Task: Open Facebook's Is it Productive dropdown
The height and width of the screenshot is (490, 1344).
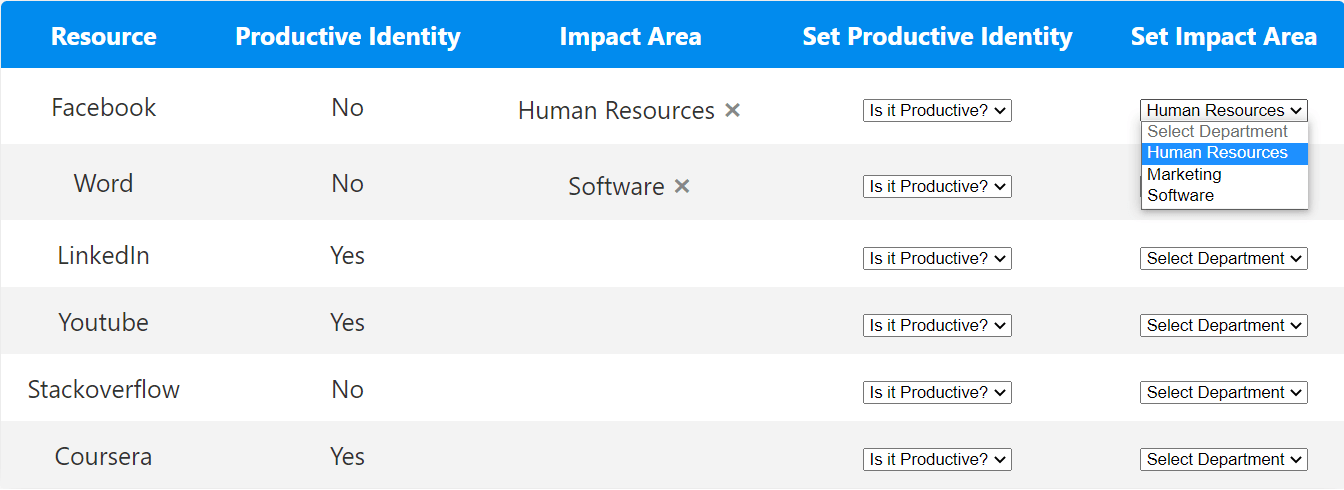Action: (x=937, y=110)
